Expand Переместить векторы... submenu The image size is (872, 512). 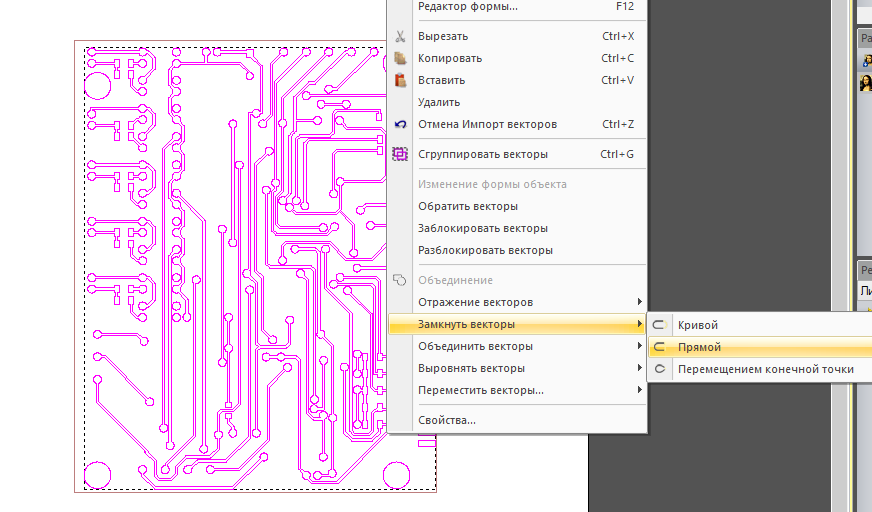517,390
